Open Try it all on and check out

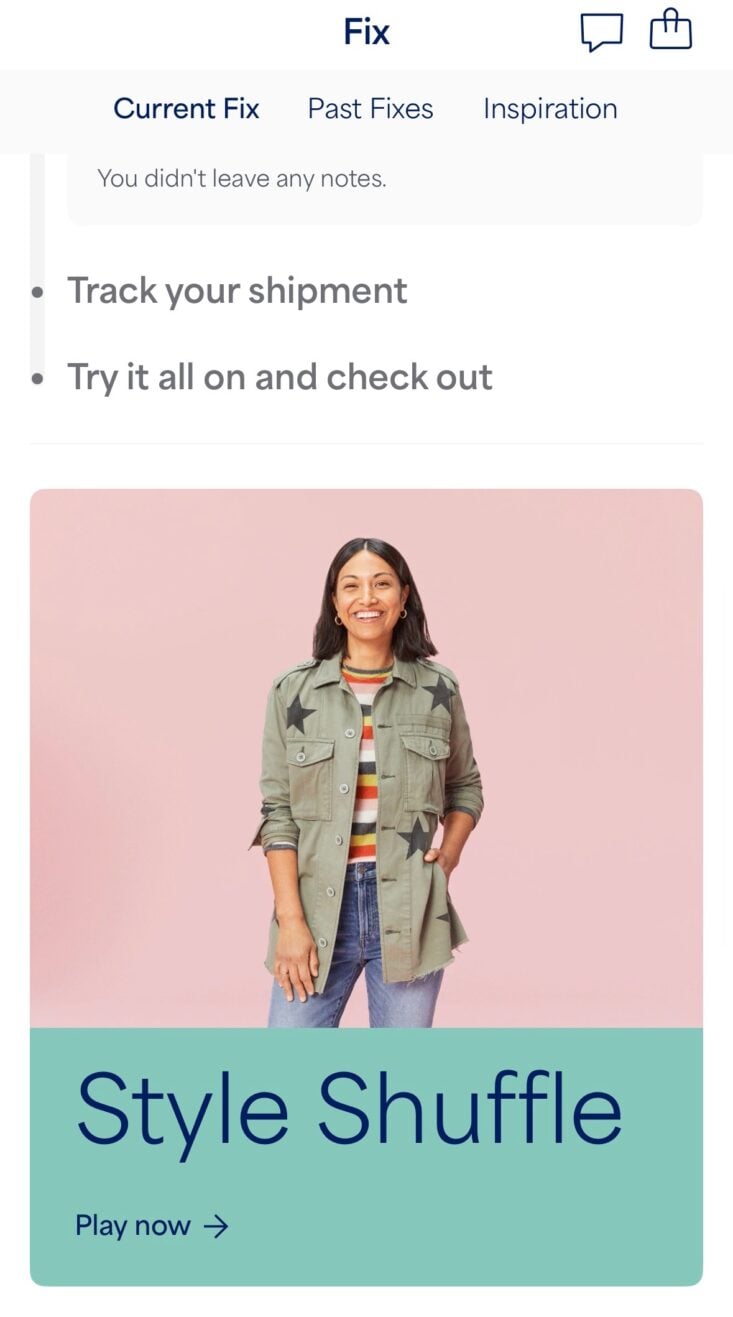click(280, 377)
